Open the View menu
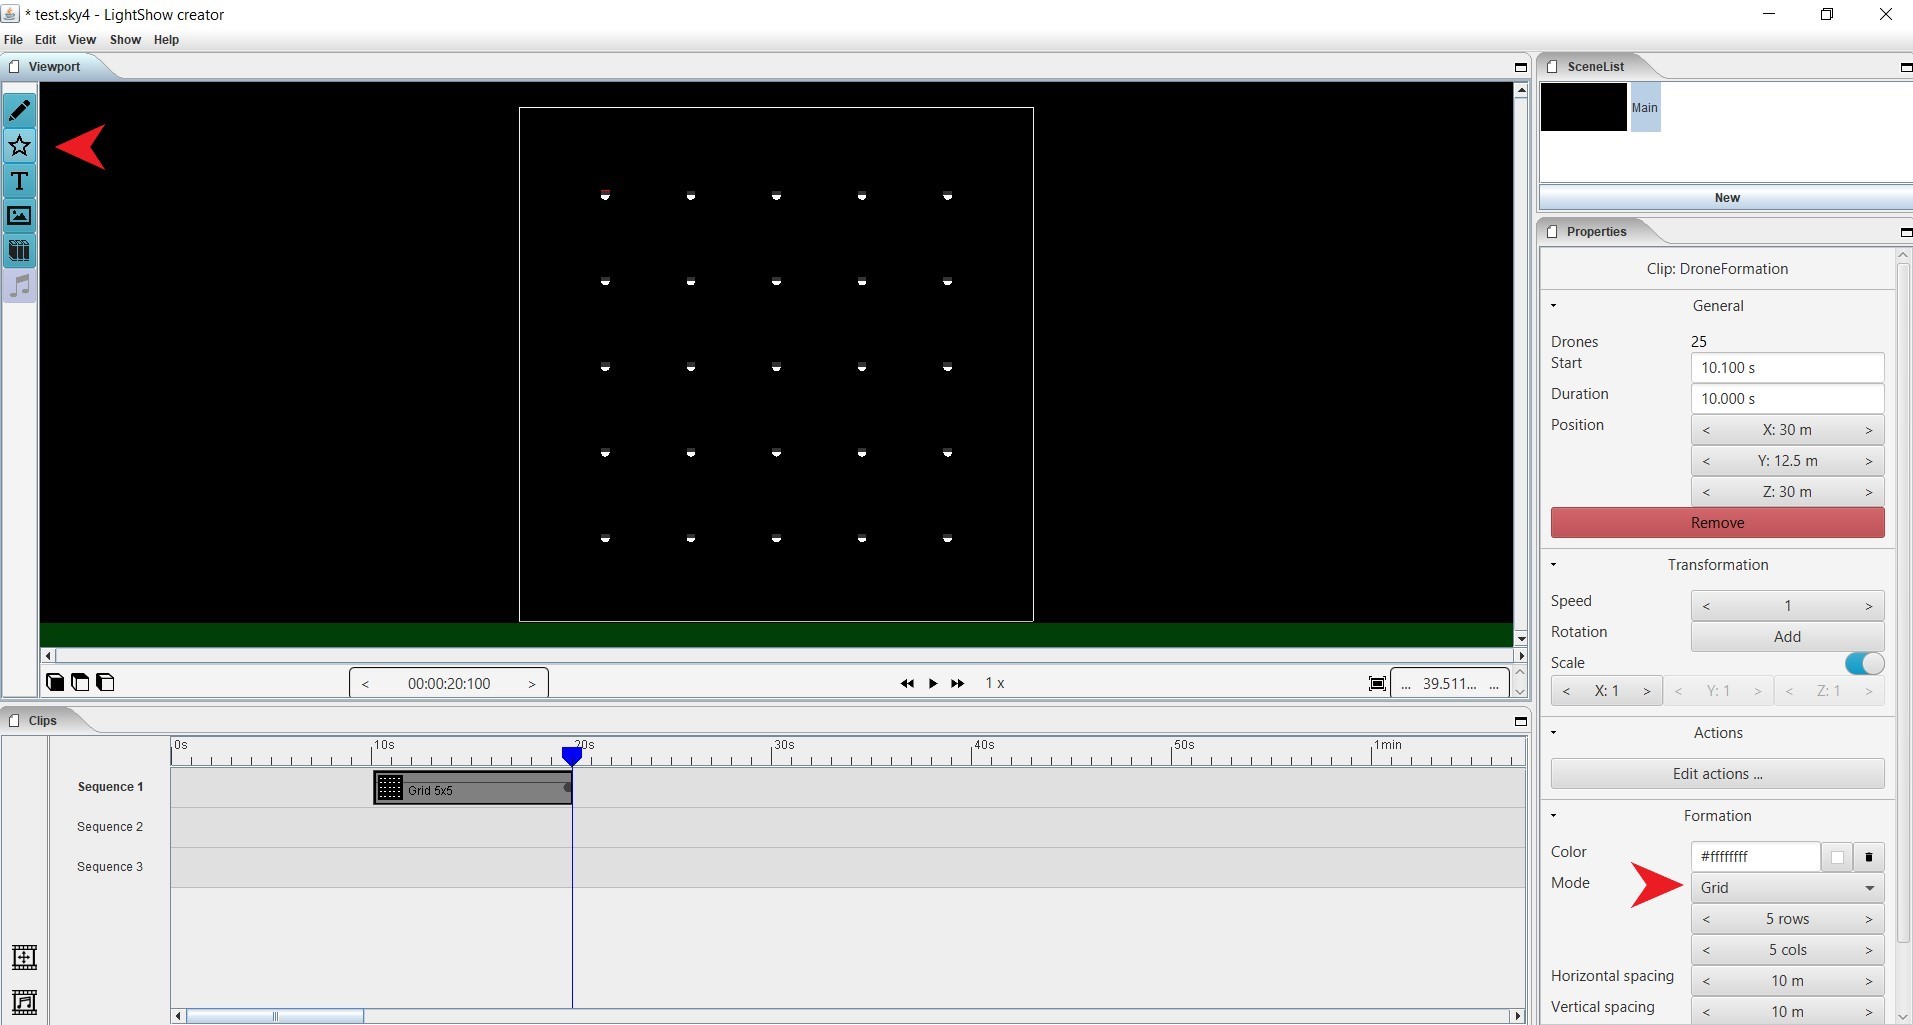The height and width of the screenshot is (1025, 1913). (x=82, y=40)
